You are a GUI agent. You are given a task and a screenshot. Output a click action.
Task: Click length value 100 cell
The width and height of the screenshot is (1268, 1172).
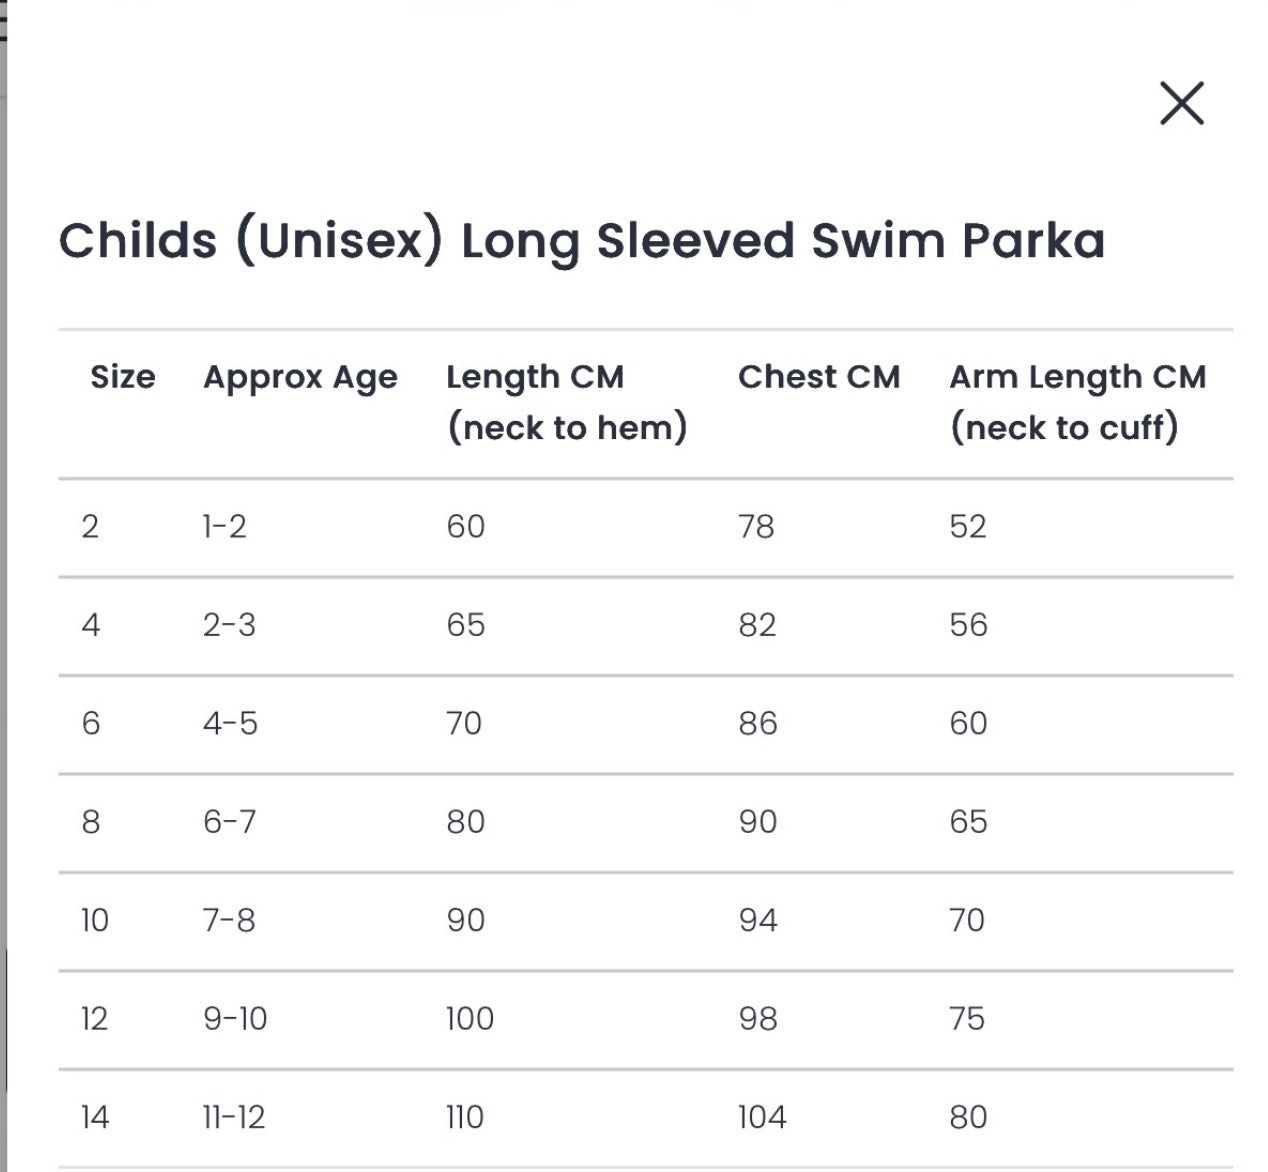[470, 1019]
